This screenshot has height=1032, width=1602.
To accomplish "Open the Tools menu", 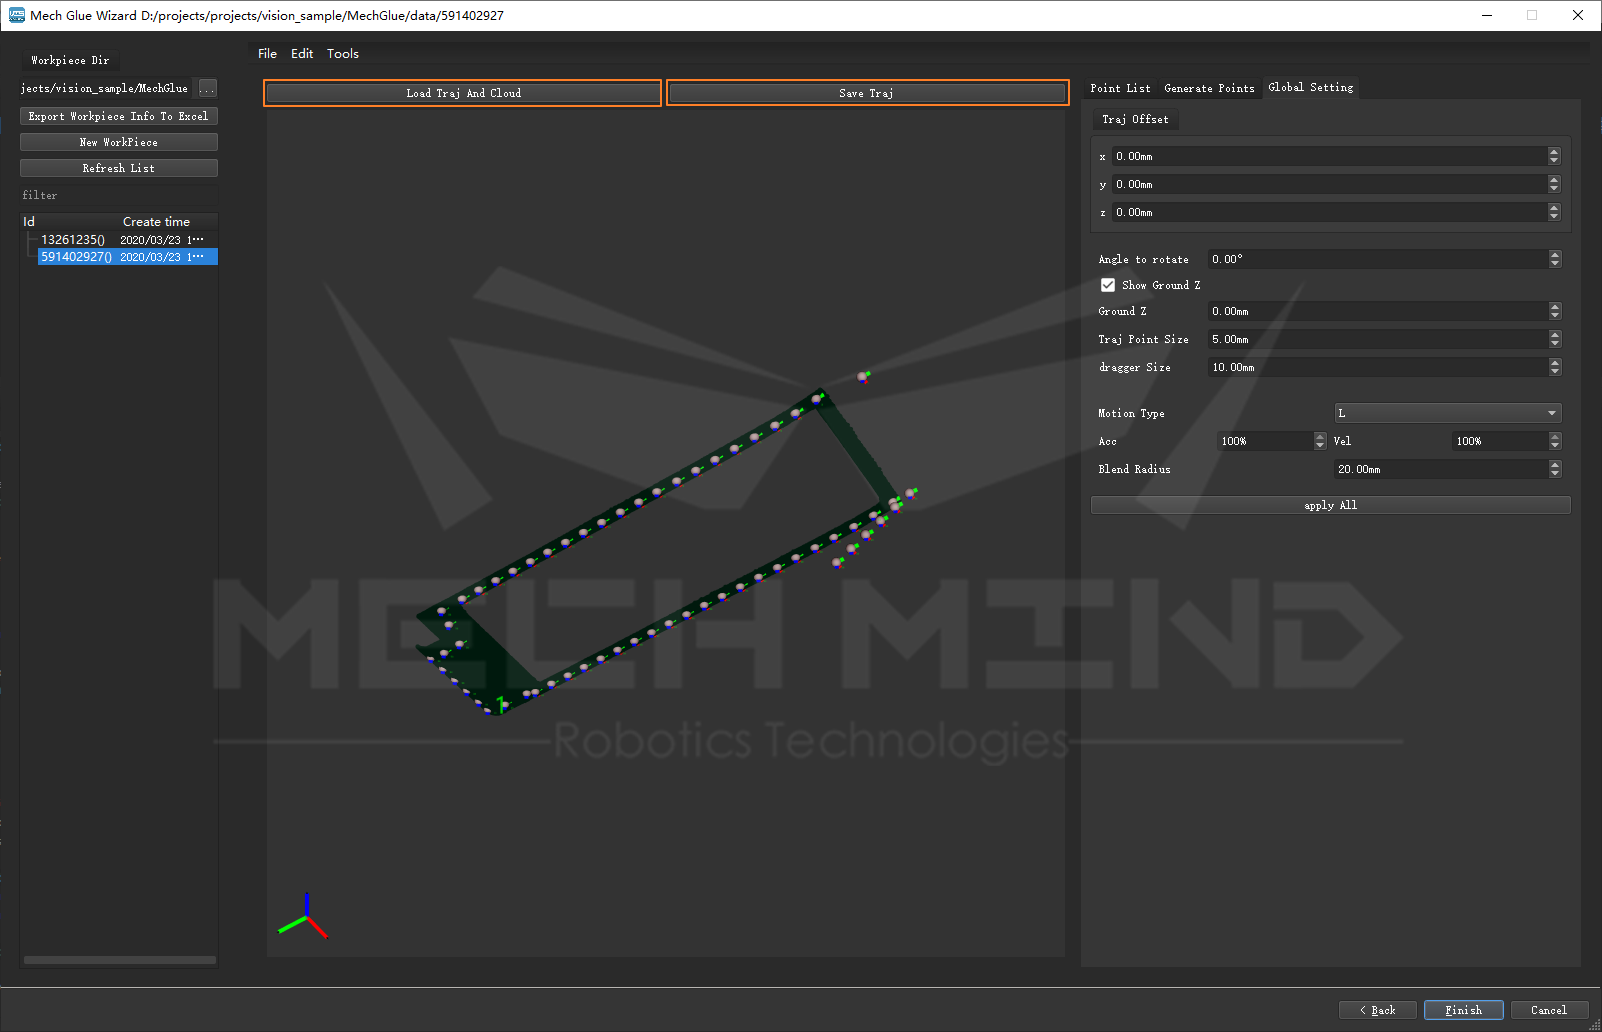I will click(x=342, y=54).
